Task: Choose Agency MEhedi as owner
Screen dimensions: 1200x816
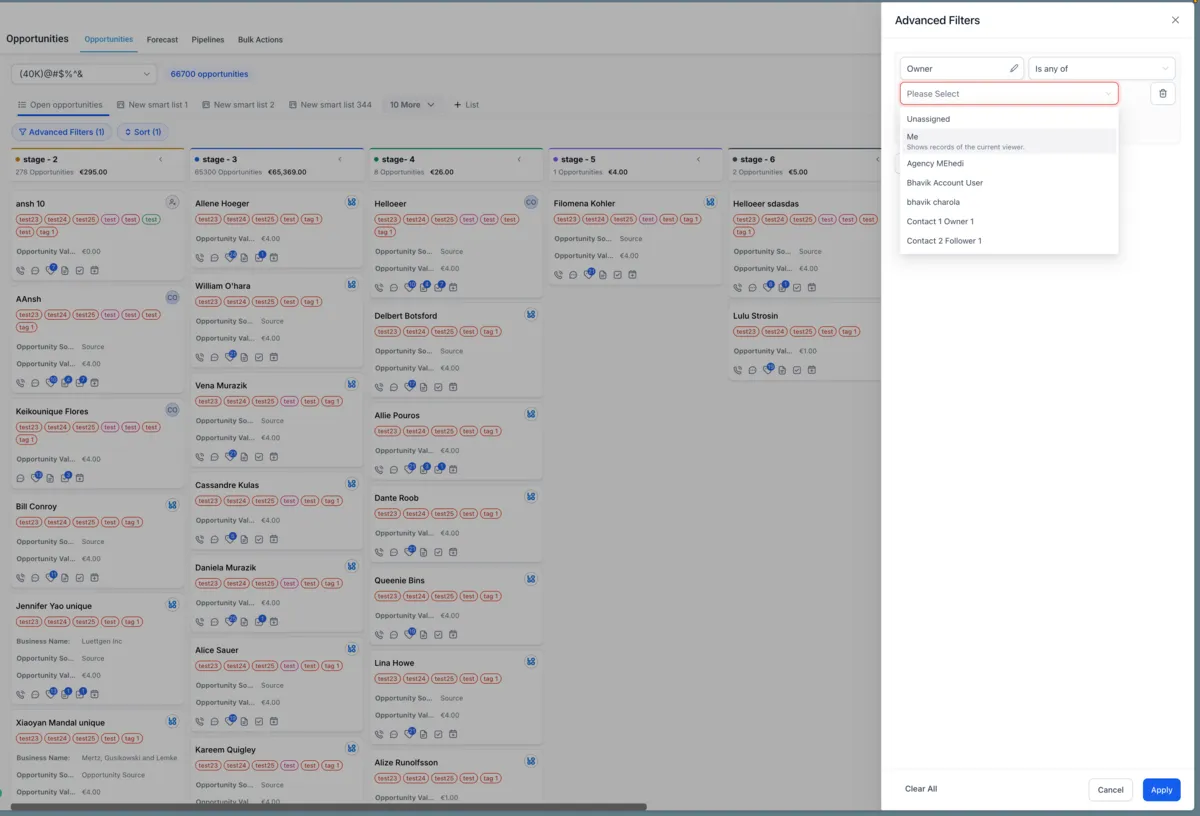Action: pos(1009,164)
